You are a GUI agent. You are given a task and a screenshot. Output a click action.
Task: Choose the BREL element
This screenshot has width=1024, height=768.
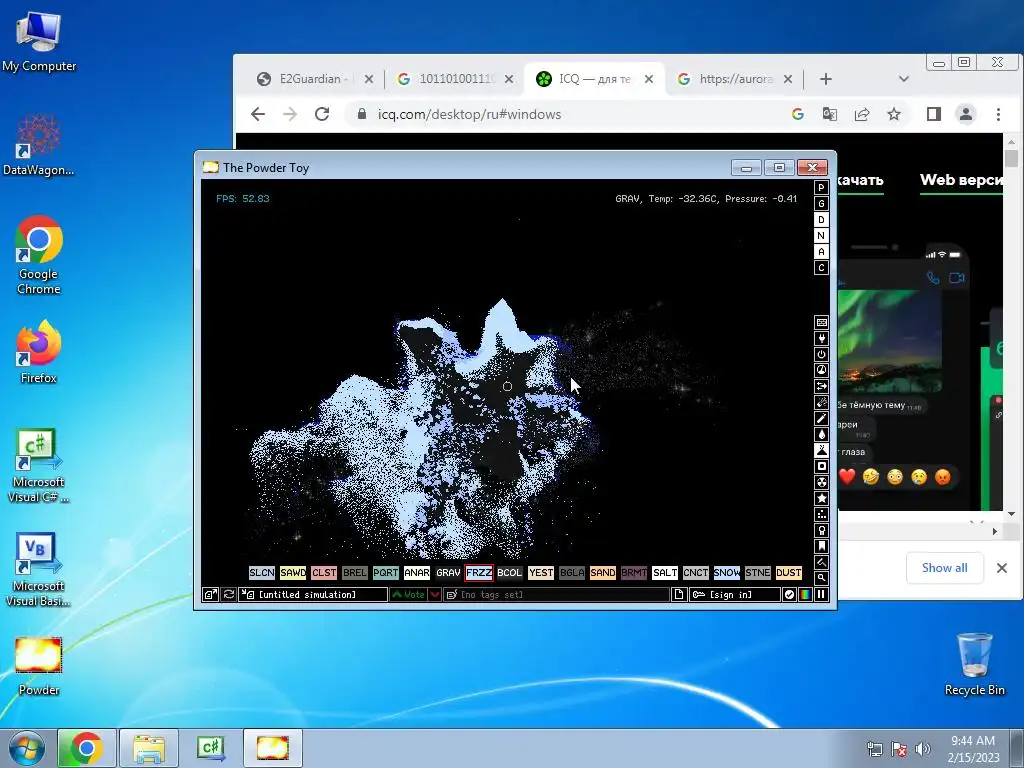[x=355, y=573]
